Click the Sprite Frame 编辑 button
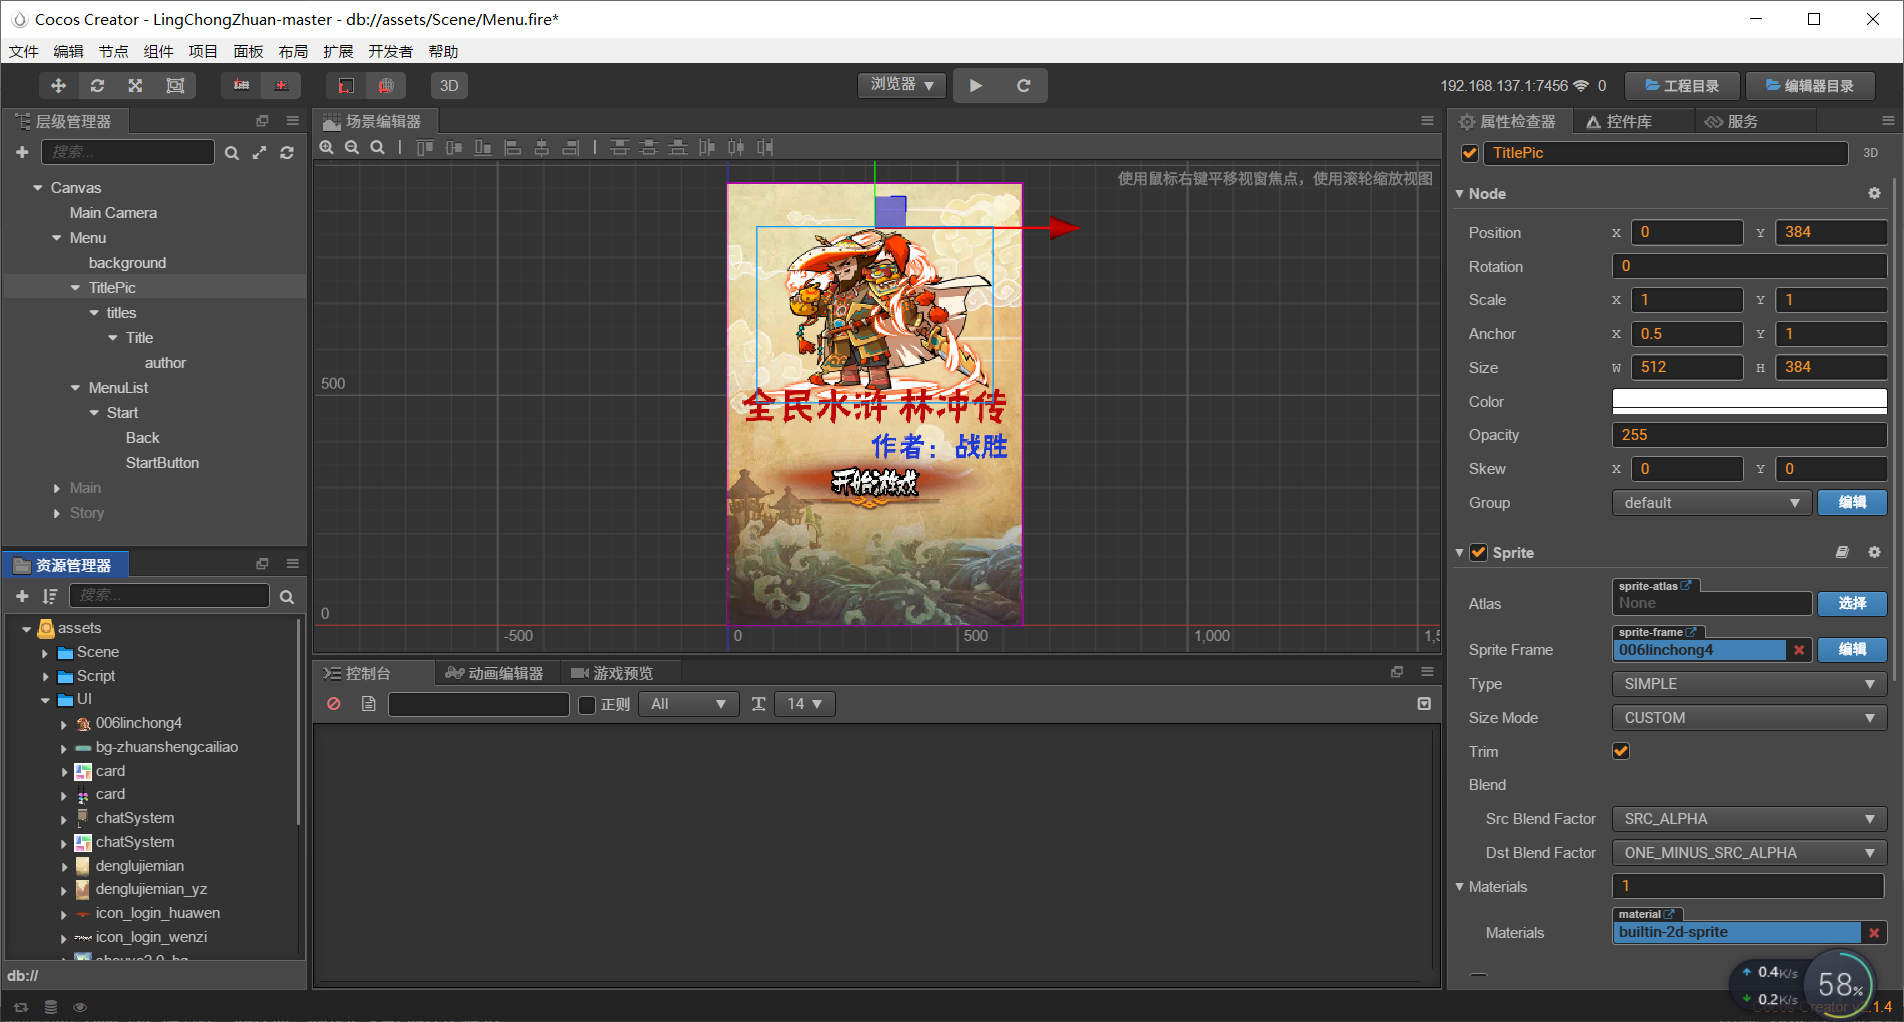The image size is (1904, 1022). [1852, 650]
